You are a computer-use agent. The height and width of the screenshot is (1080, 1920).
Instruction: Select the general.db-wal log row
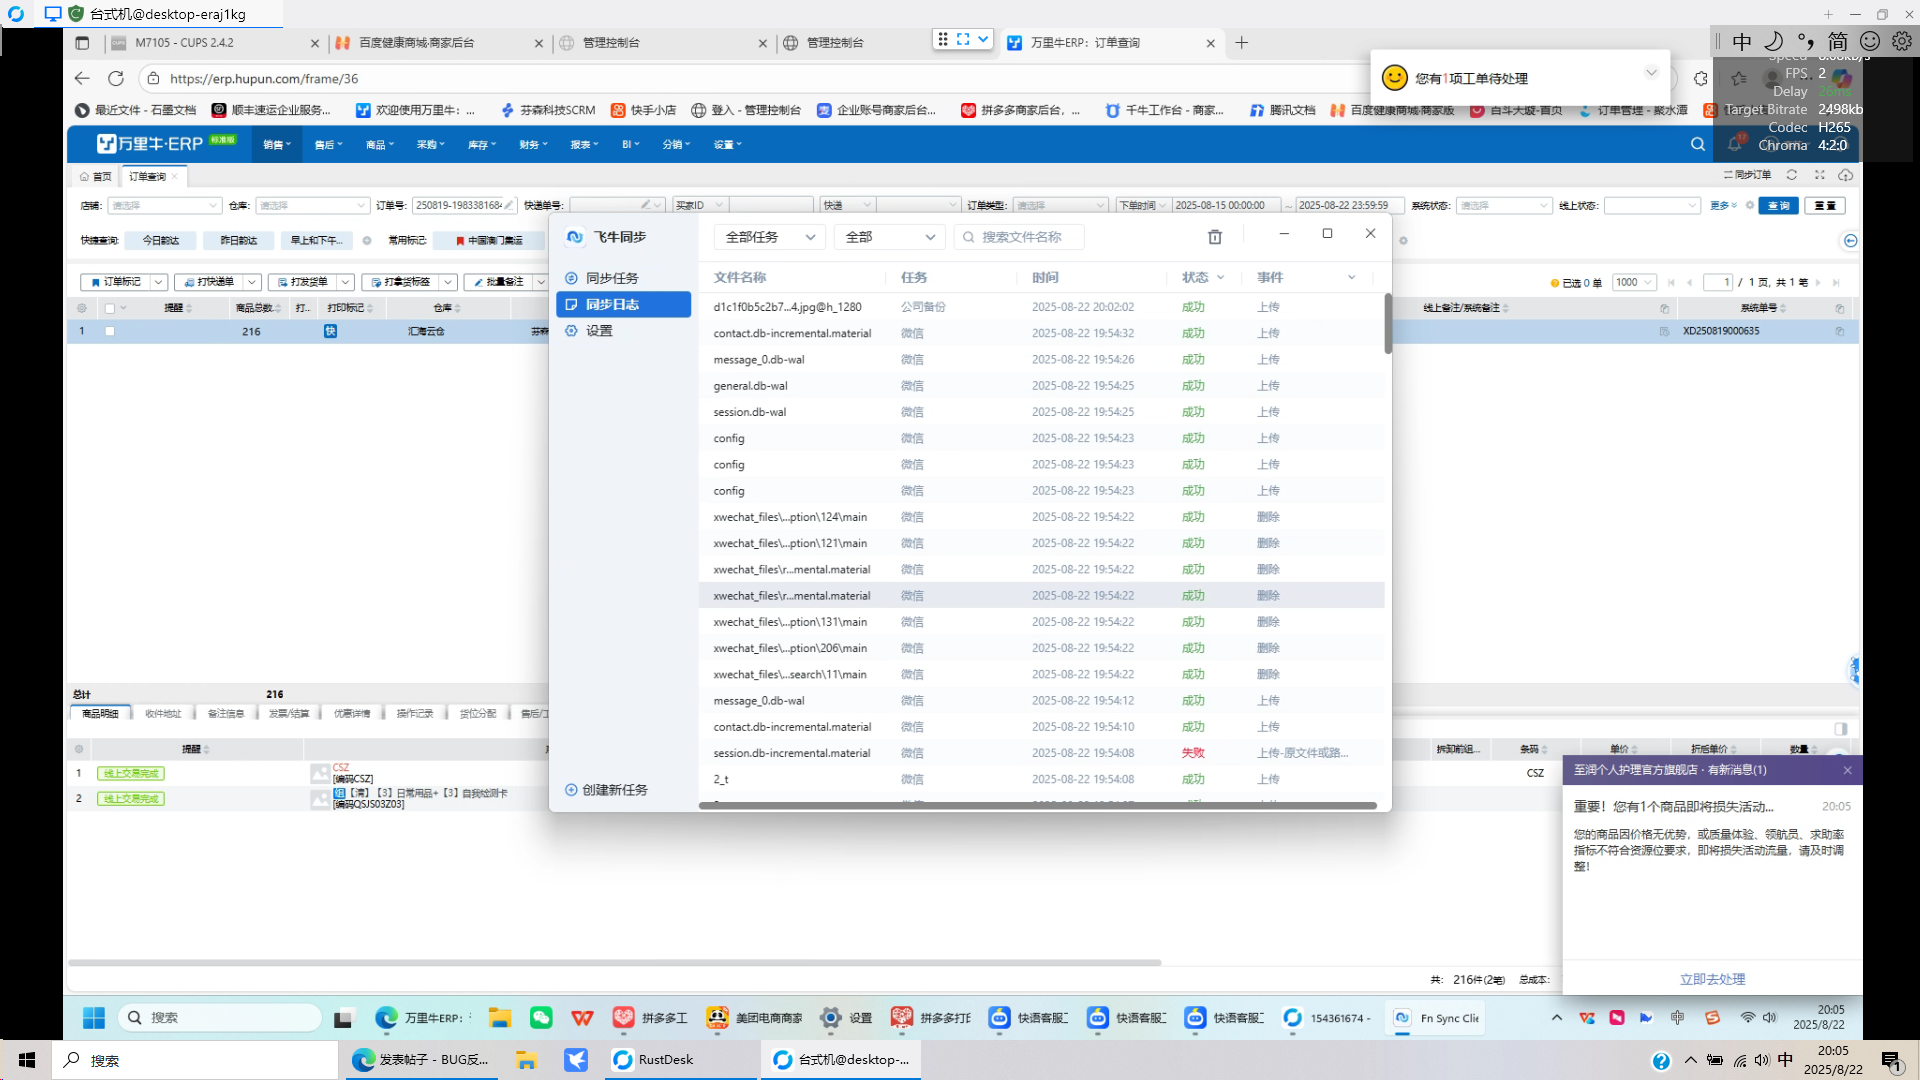point(1041,386)
